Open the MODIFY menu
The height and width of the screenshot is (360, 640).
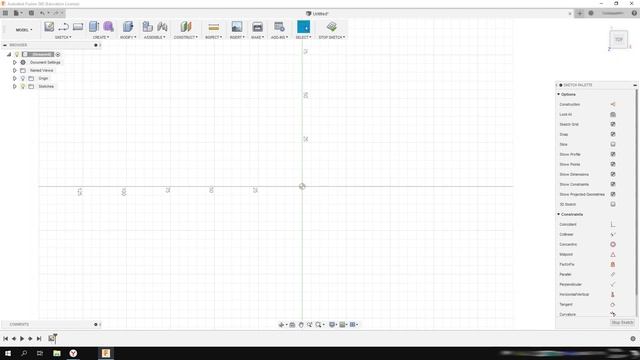point(128,37)
